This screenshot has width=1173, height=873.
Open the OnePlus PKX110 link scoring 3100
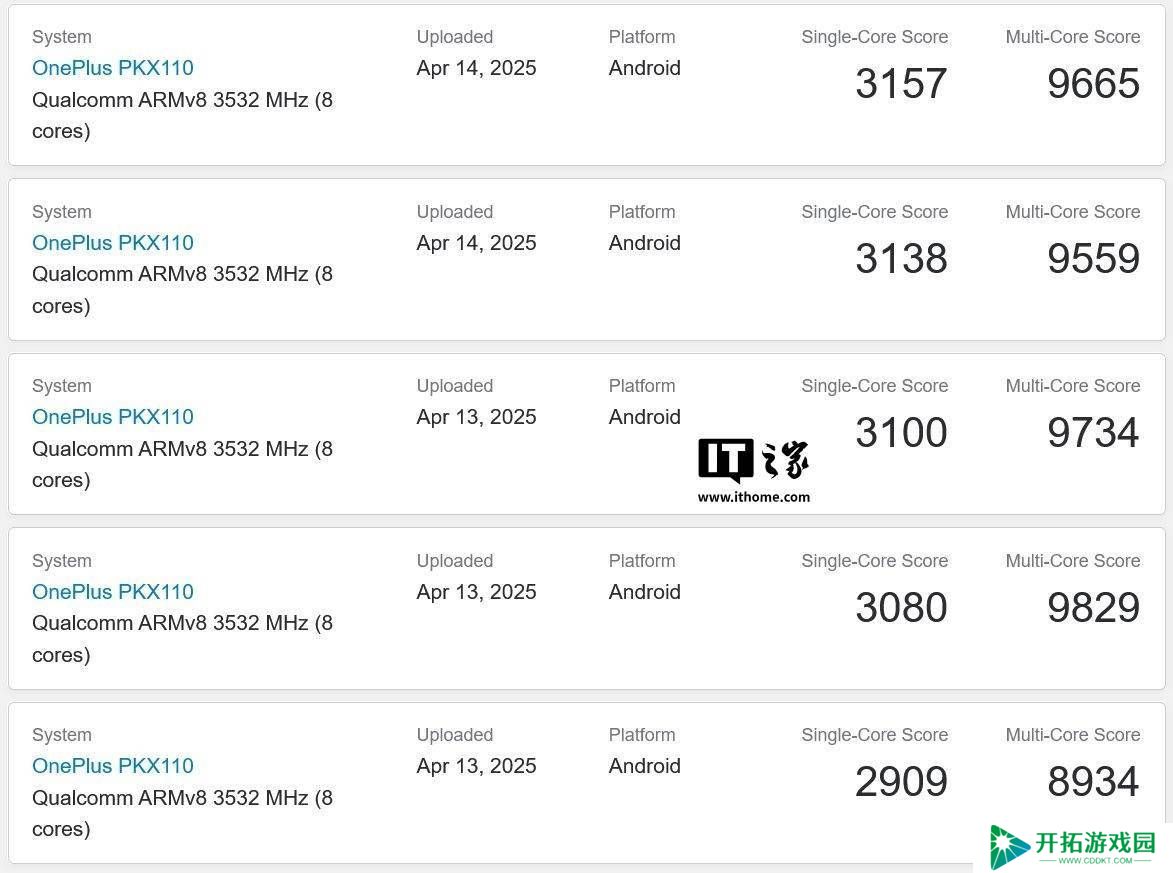(113, 417)
